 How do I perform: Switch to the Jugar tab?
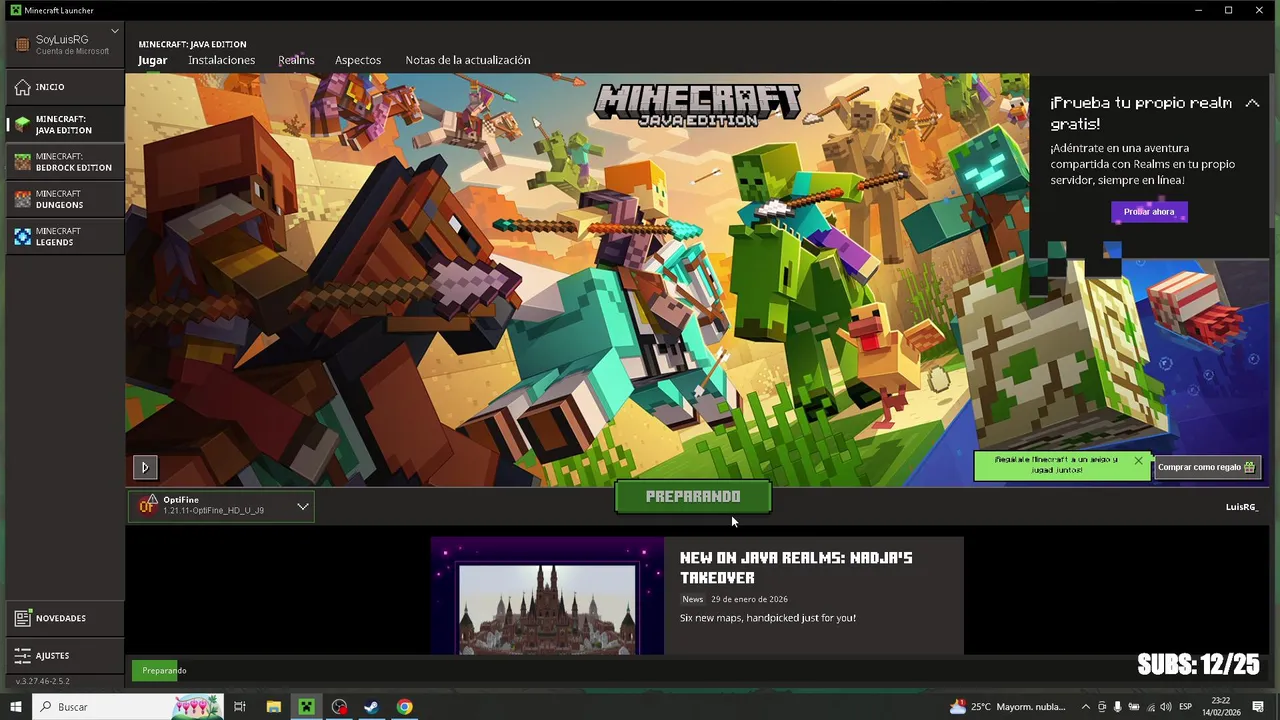pyautogui.click(x=153, y=60)
